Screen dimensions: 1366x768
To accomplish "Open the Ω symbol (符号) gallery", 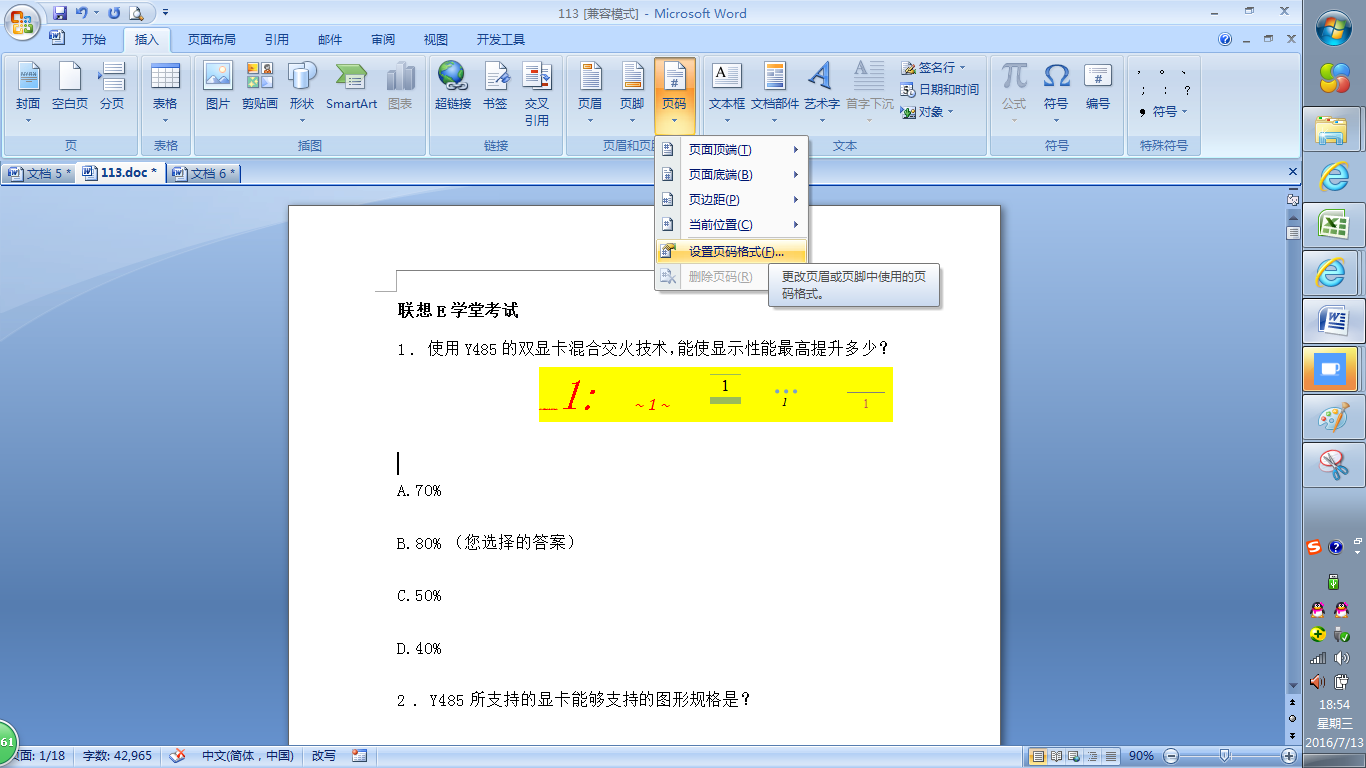I will click(1056, 92).
